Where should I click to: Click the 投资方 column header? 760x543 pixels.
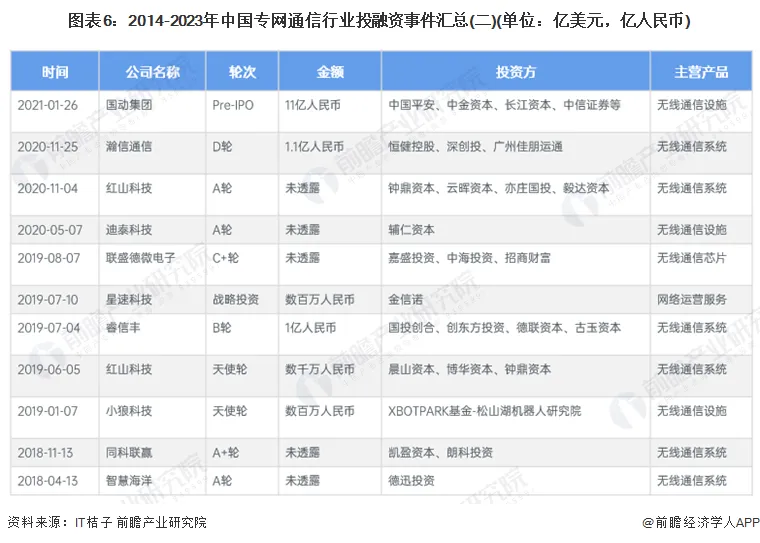click(x=516, y=72)
